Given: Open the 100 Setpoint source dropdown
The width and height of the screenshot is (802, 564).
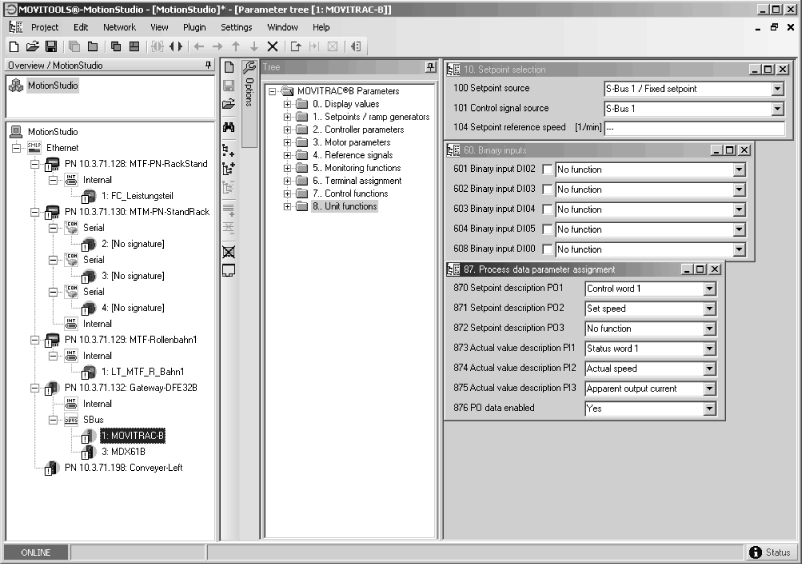Looking at the screenshot, I should point(777,89).
